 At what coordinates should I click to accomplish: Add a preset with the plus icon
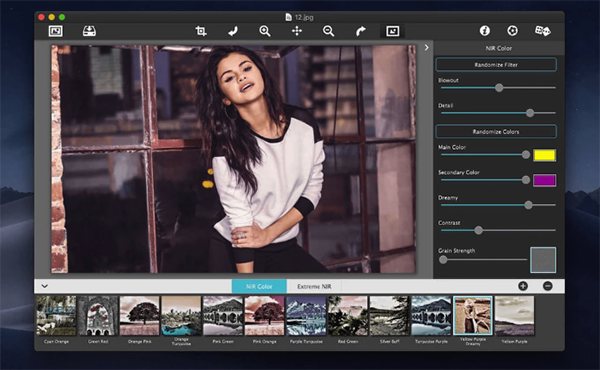523,286
